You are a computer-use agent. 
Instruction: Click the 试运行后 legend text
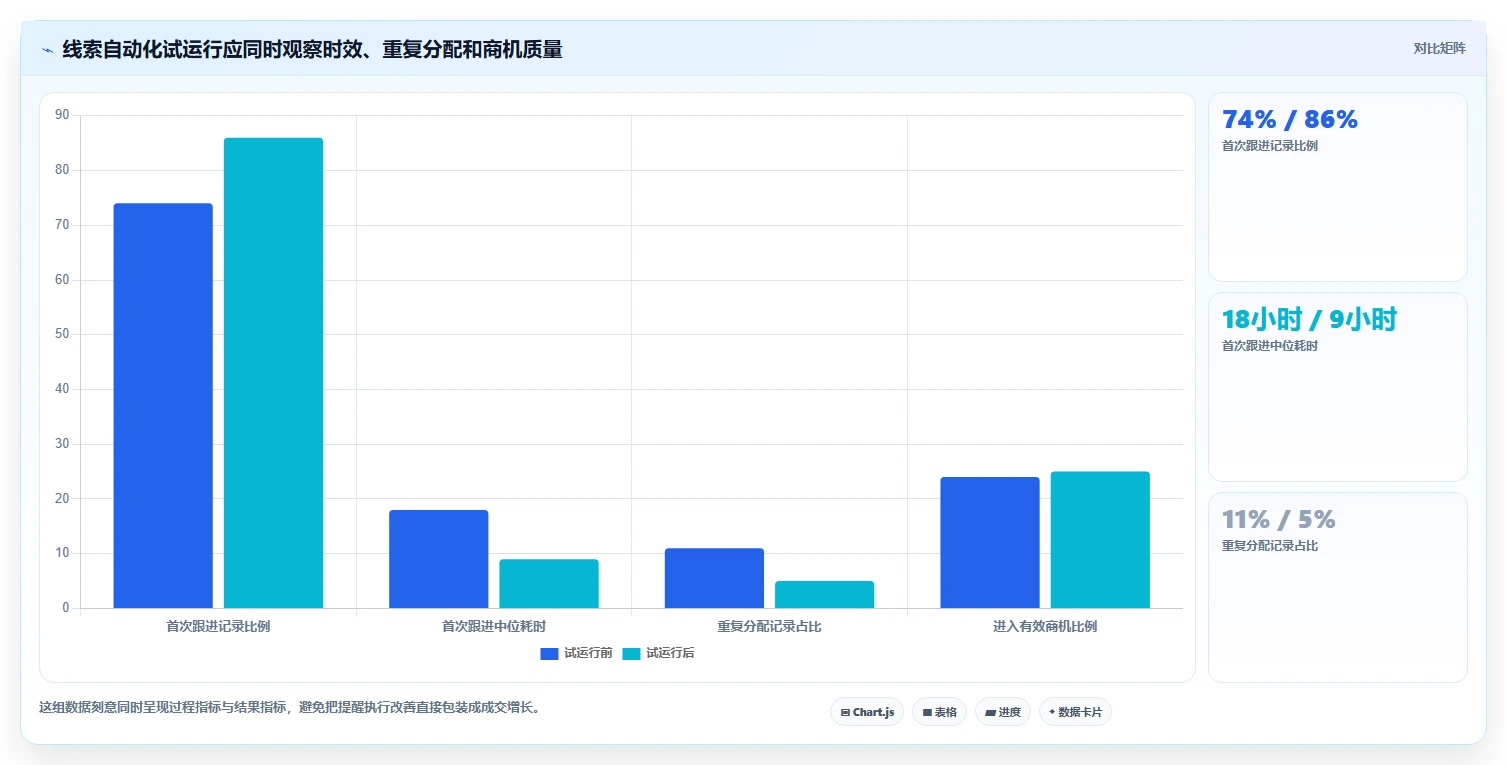(670, 654)
